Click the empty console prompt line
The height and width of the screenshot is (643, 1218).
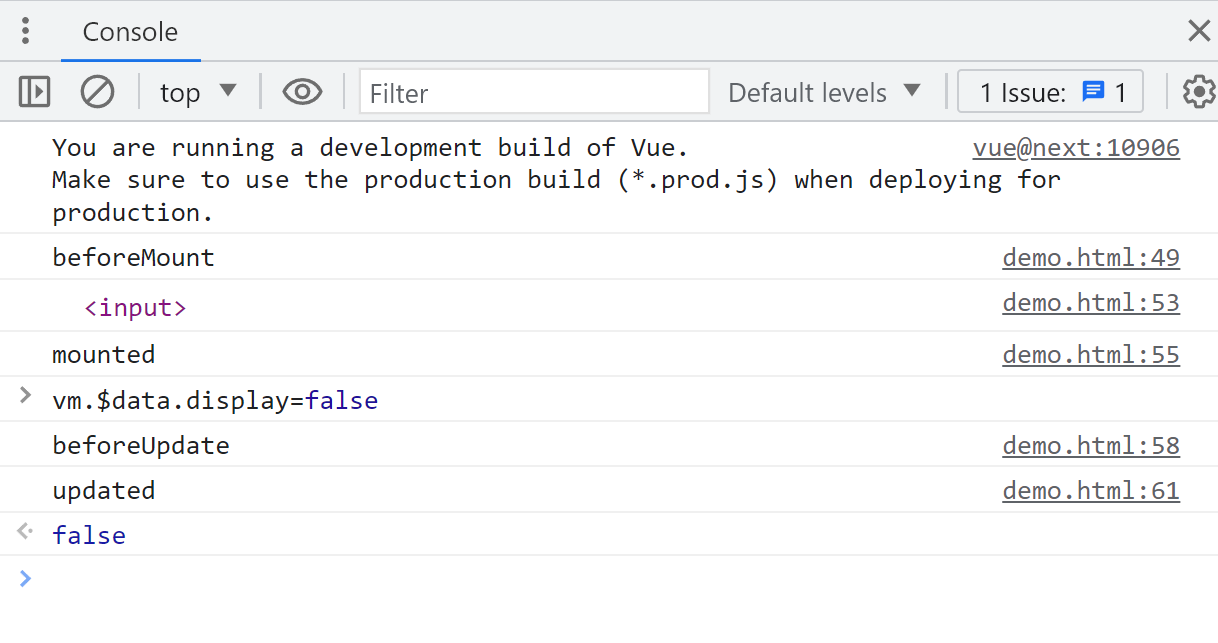click(600, 579)
